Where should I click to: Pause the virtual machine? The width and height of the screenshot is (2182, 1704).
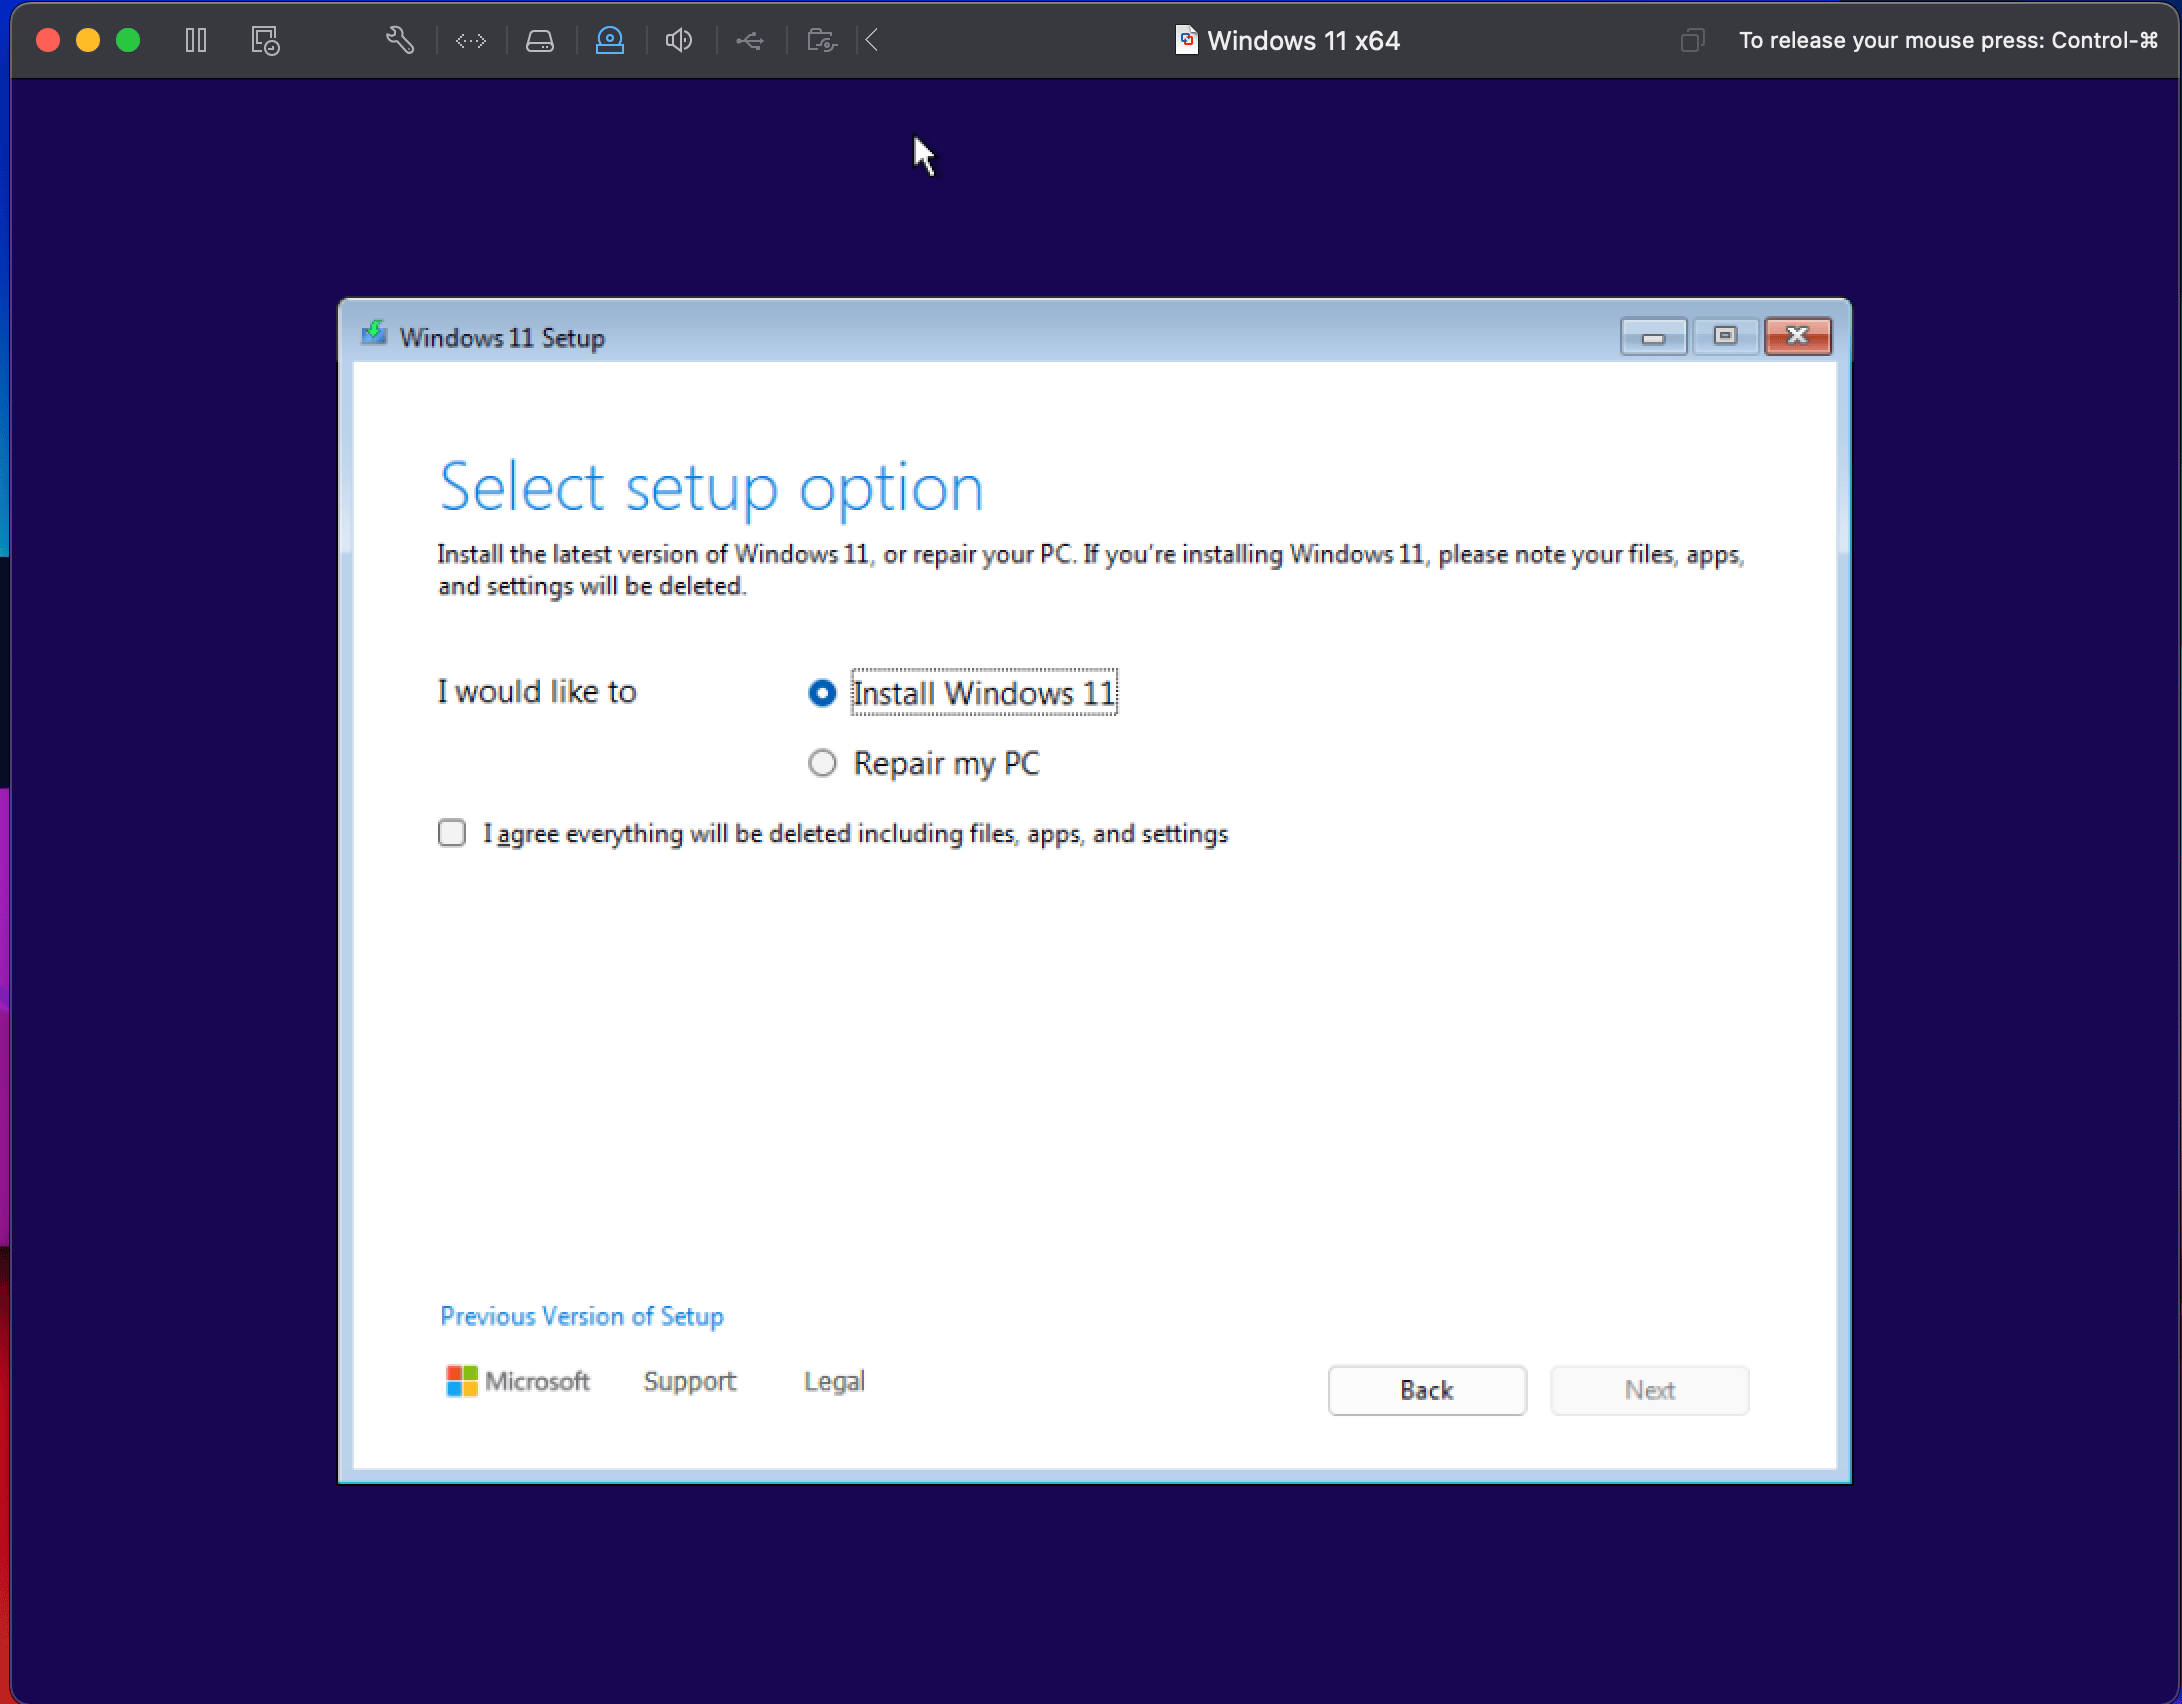click(196, 40)
